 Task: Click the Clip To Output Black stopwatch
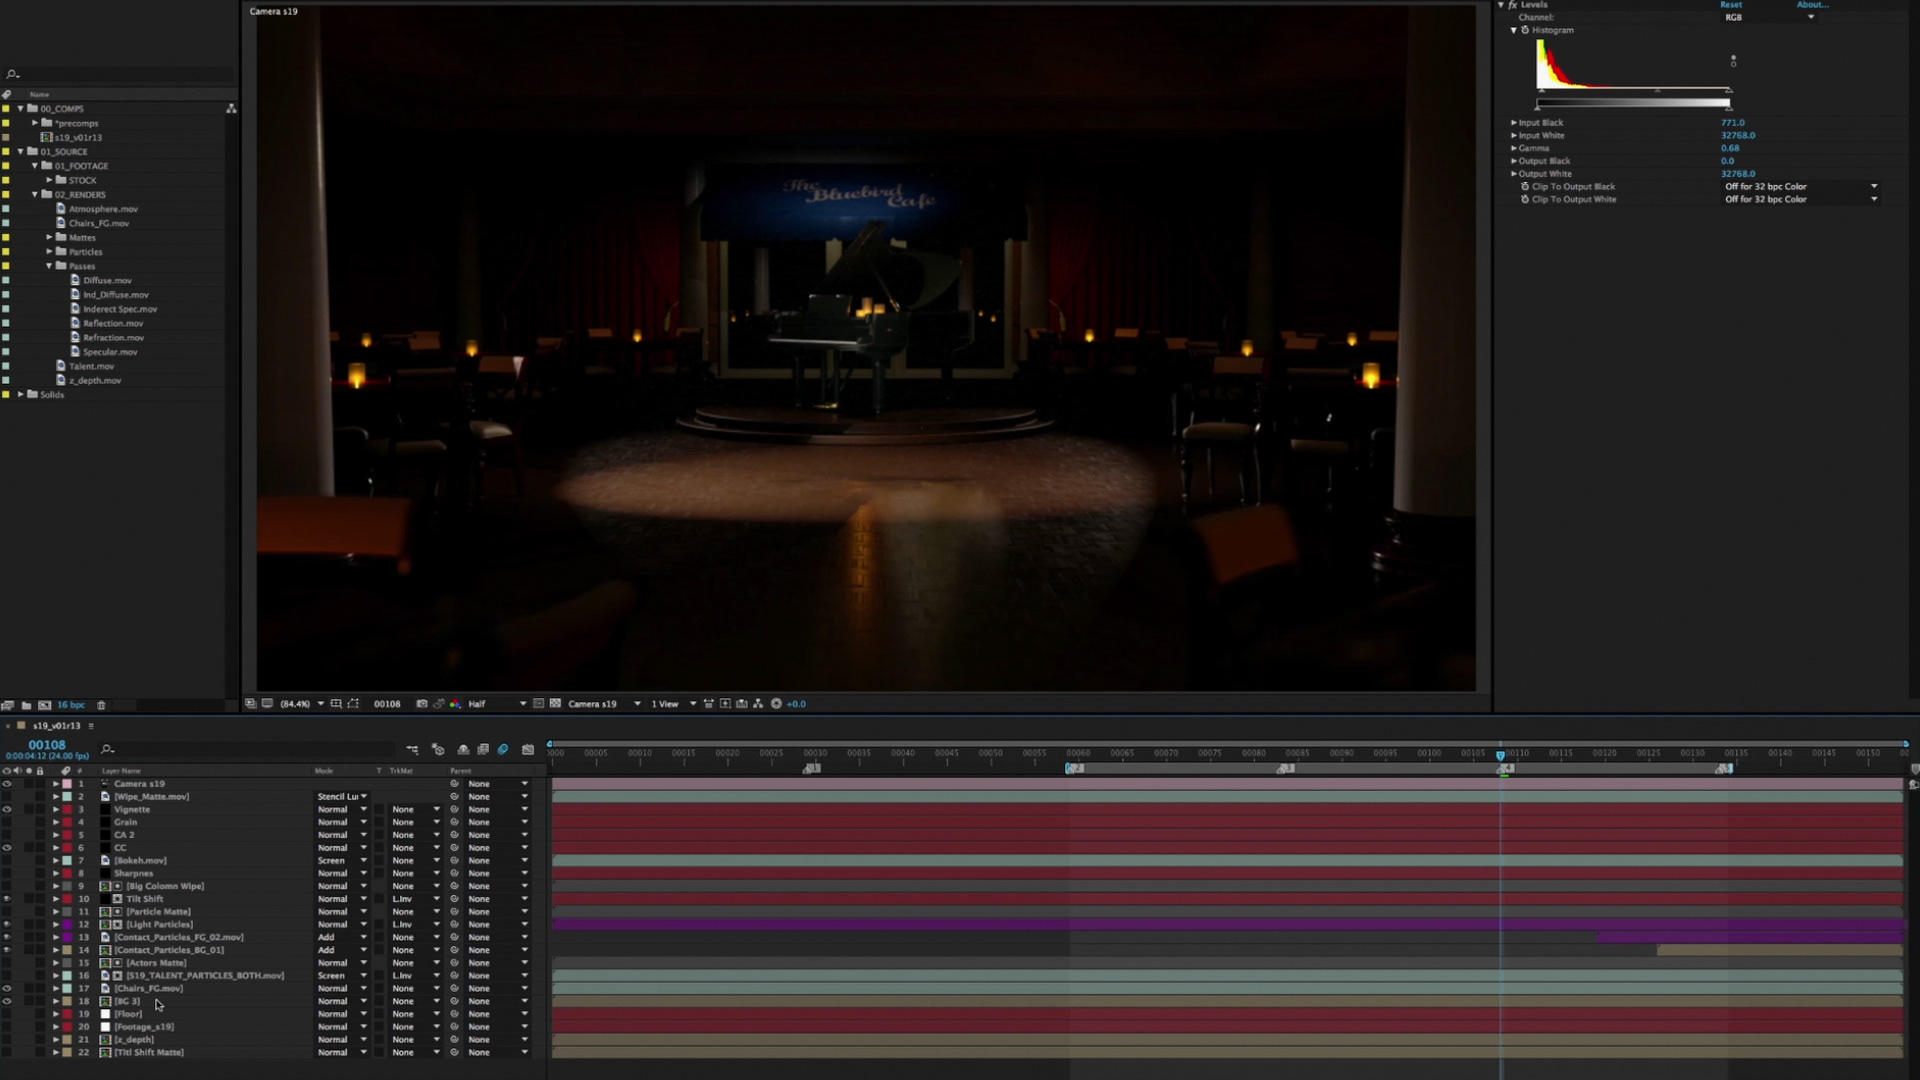pos(1525,186)
